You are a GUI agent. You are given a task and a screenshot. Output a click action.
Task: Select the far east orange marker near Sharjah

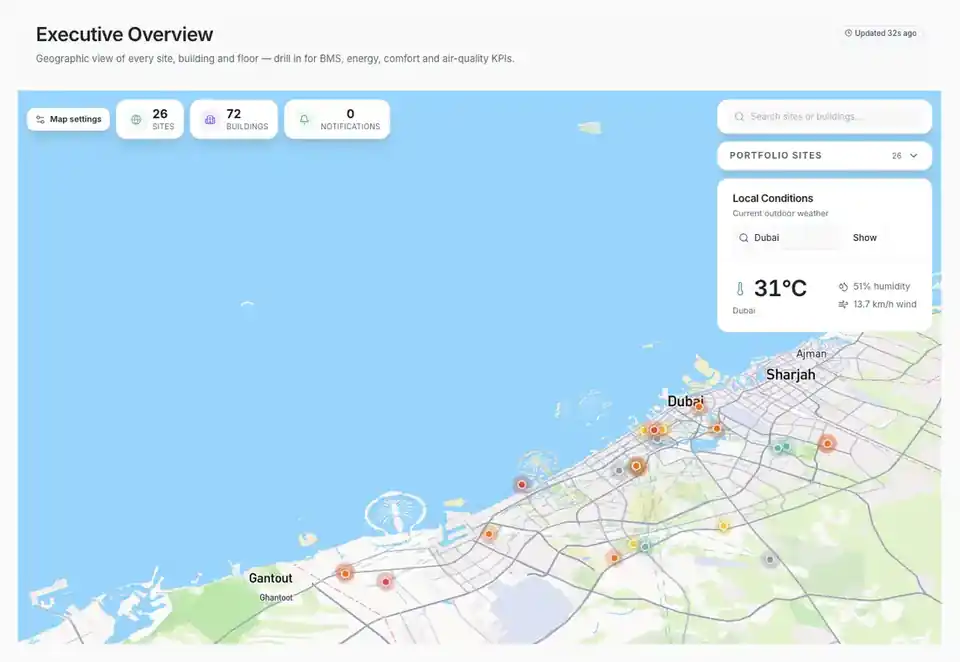[x=827, y=443]
